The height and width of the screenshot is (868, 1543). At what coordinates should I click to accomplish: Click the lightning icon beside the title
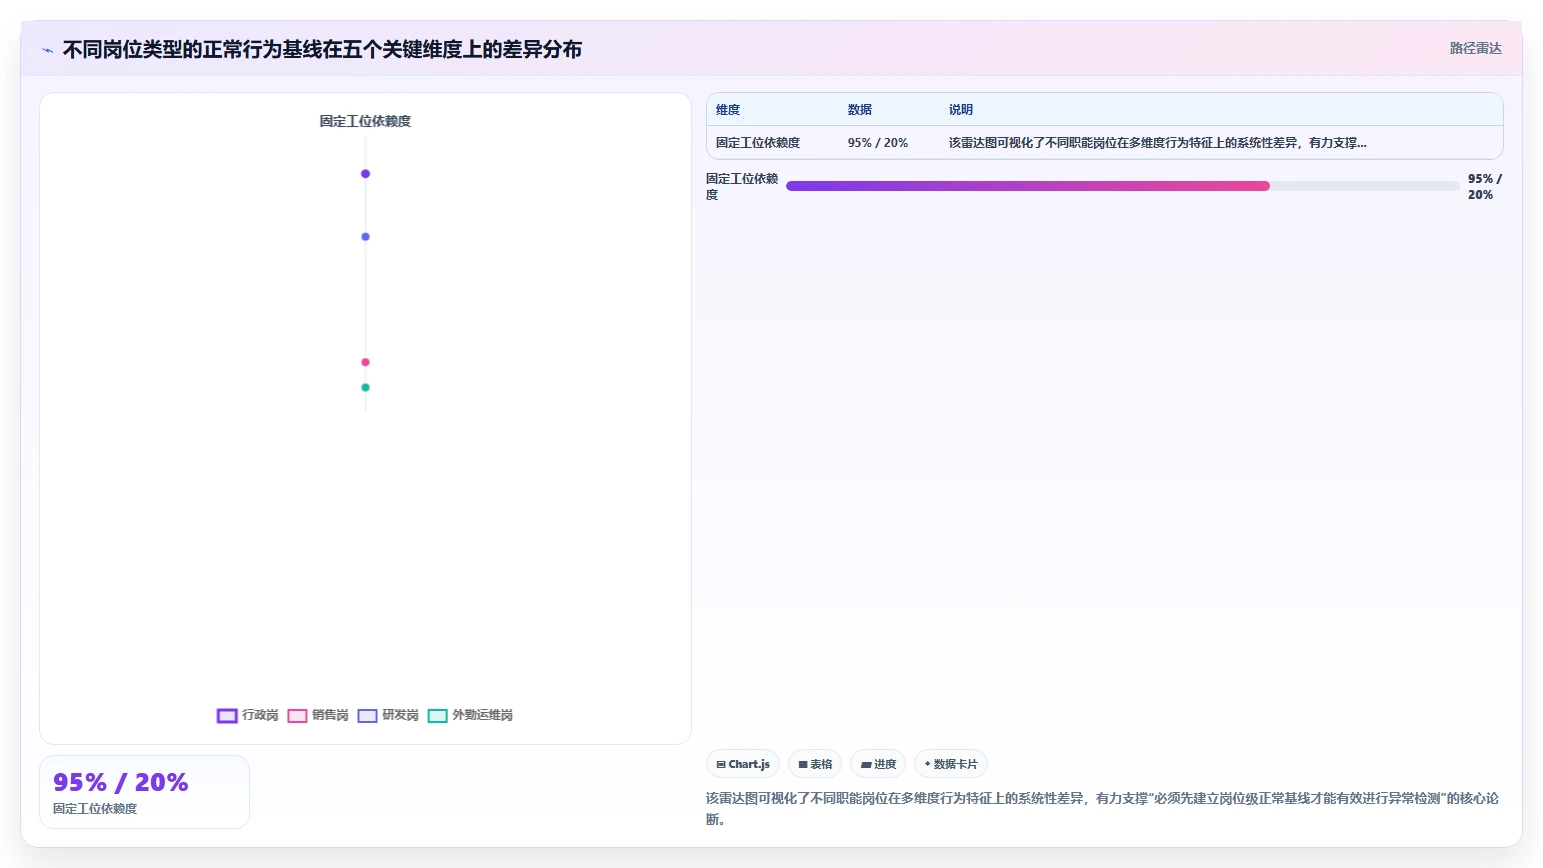pyautogui.click(x=47, y=50)
